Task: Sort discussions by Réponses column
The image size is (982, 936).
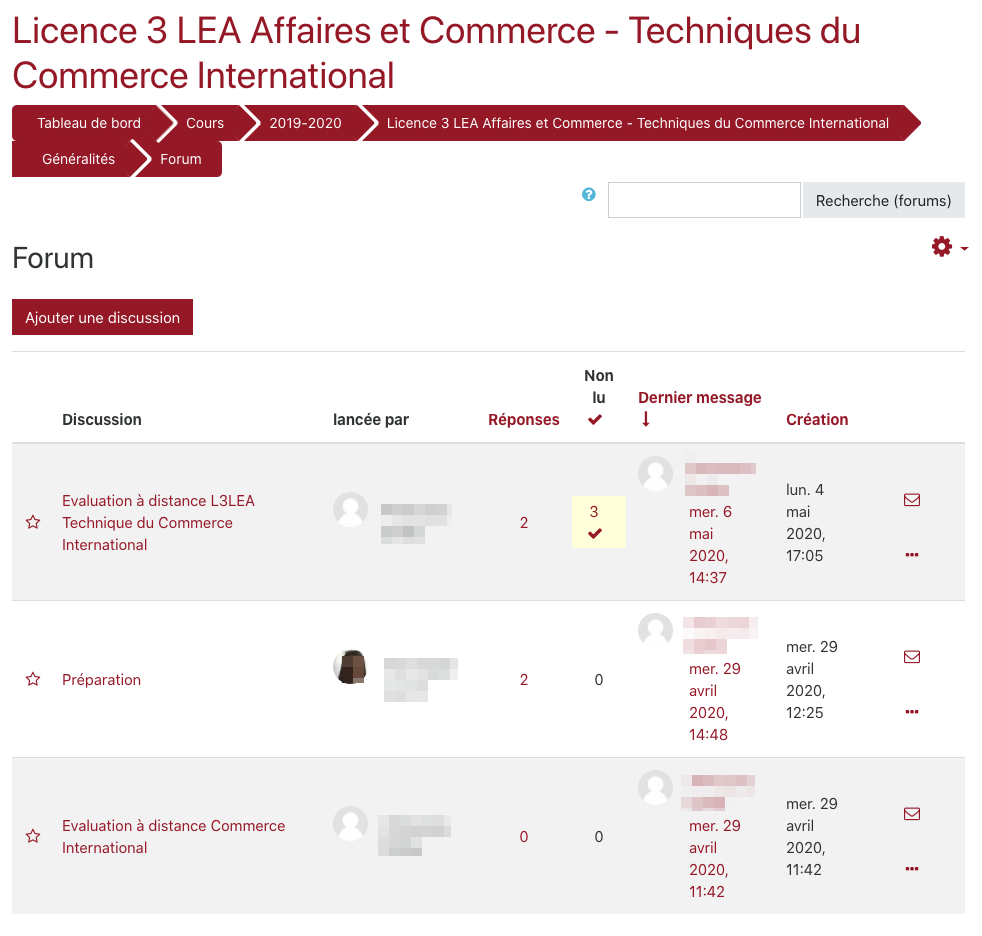Action: coord(523,420)
